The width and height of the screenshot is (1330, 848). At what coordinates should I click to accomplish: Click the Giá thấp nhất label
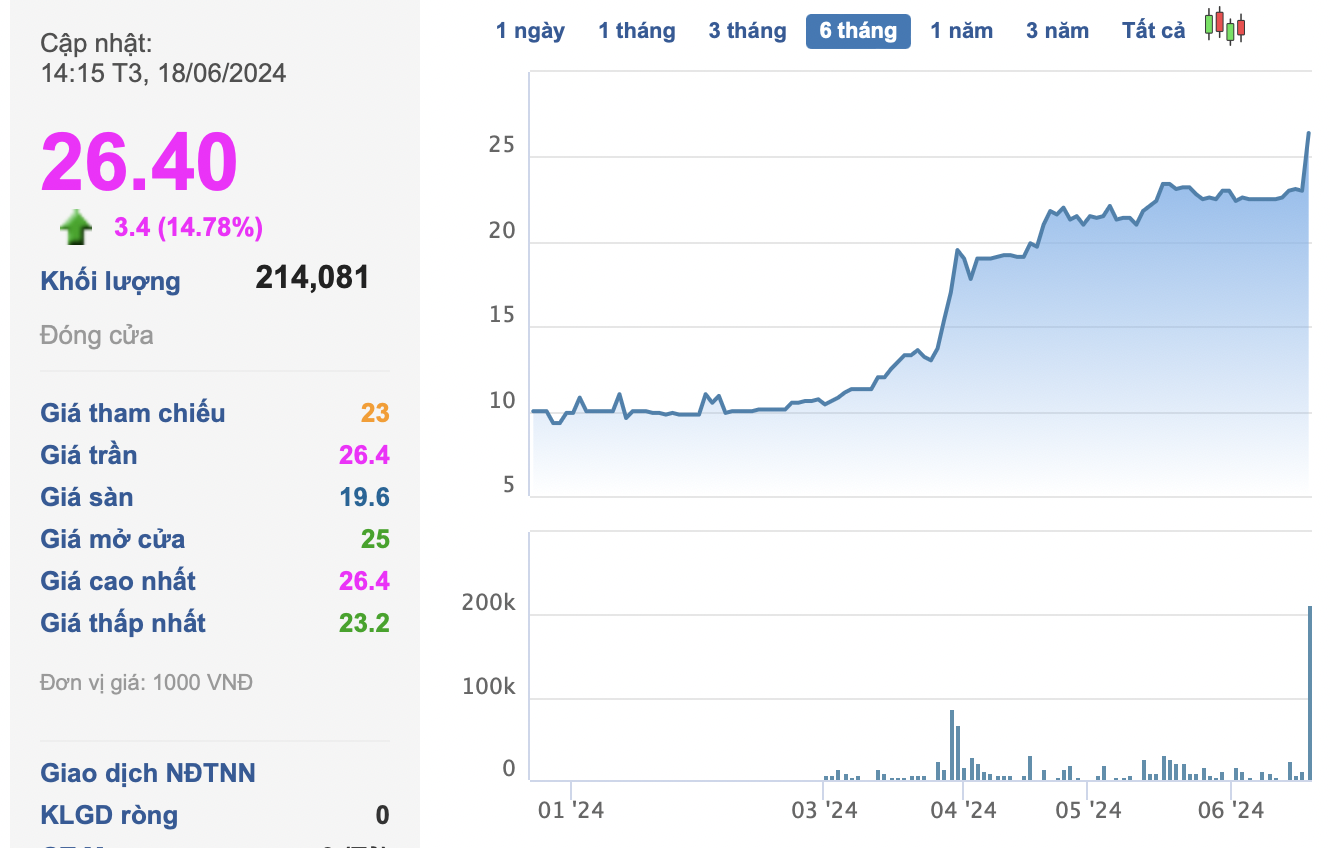coord(123,623)
